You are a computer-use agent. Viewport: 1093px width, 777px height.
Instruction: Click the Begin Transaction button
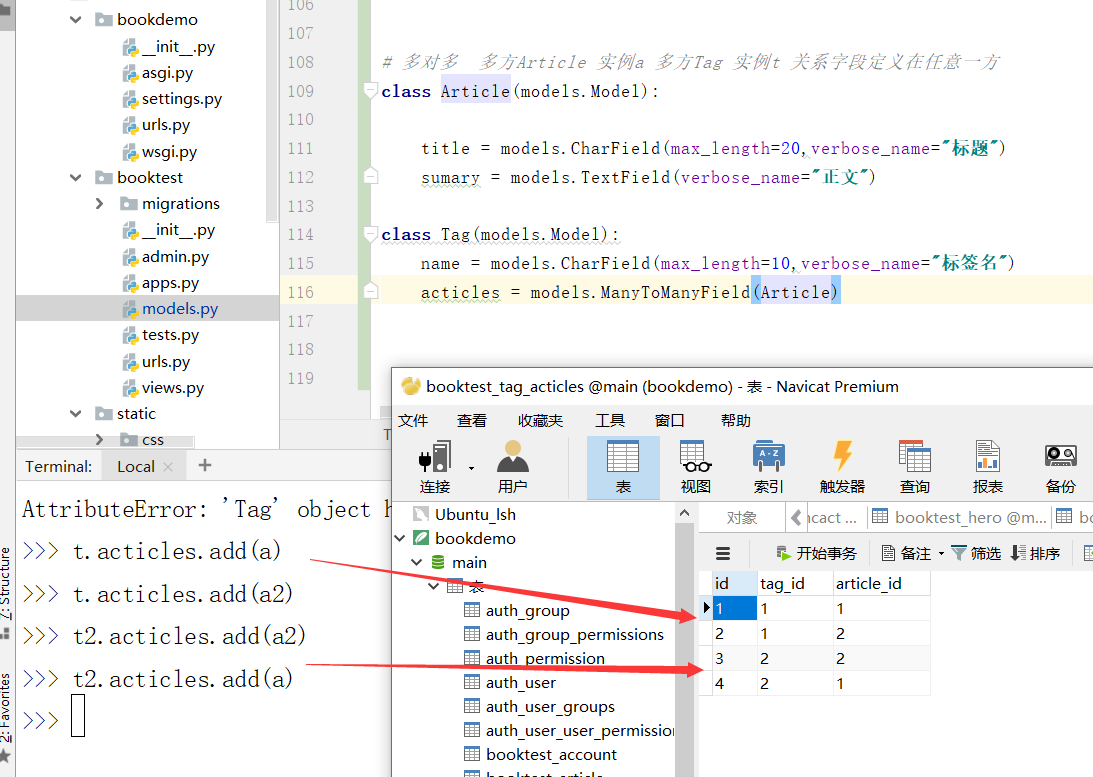pyautogui.click(x=816, y=553)
